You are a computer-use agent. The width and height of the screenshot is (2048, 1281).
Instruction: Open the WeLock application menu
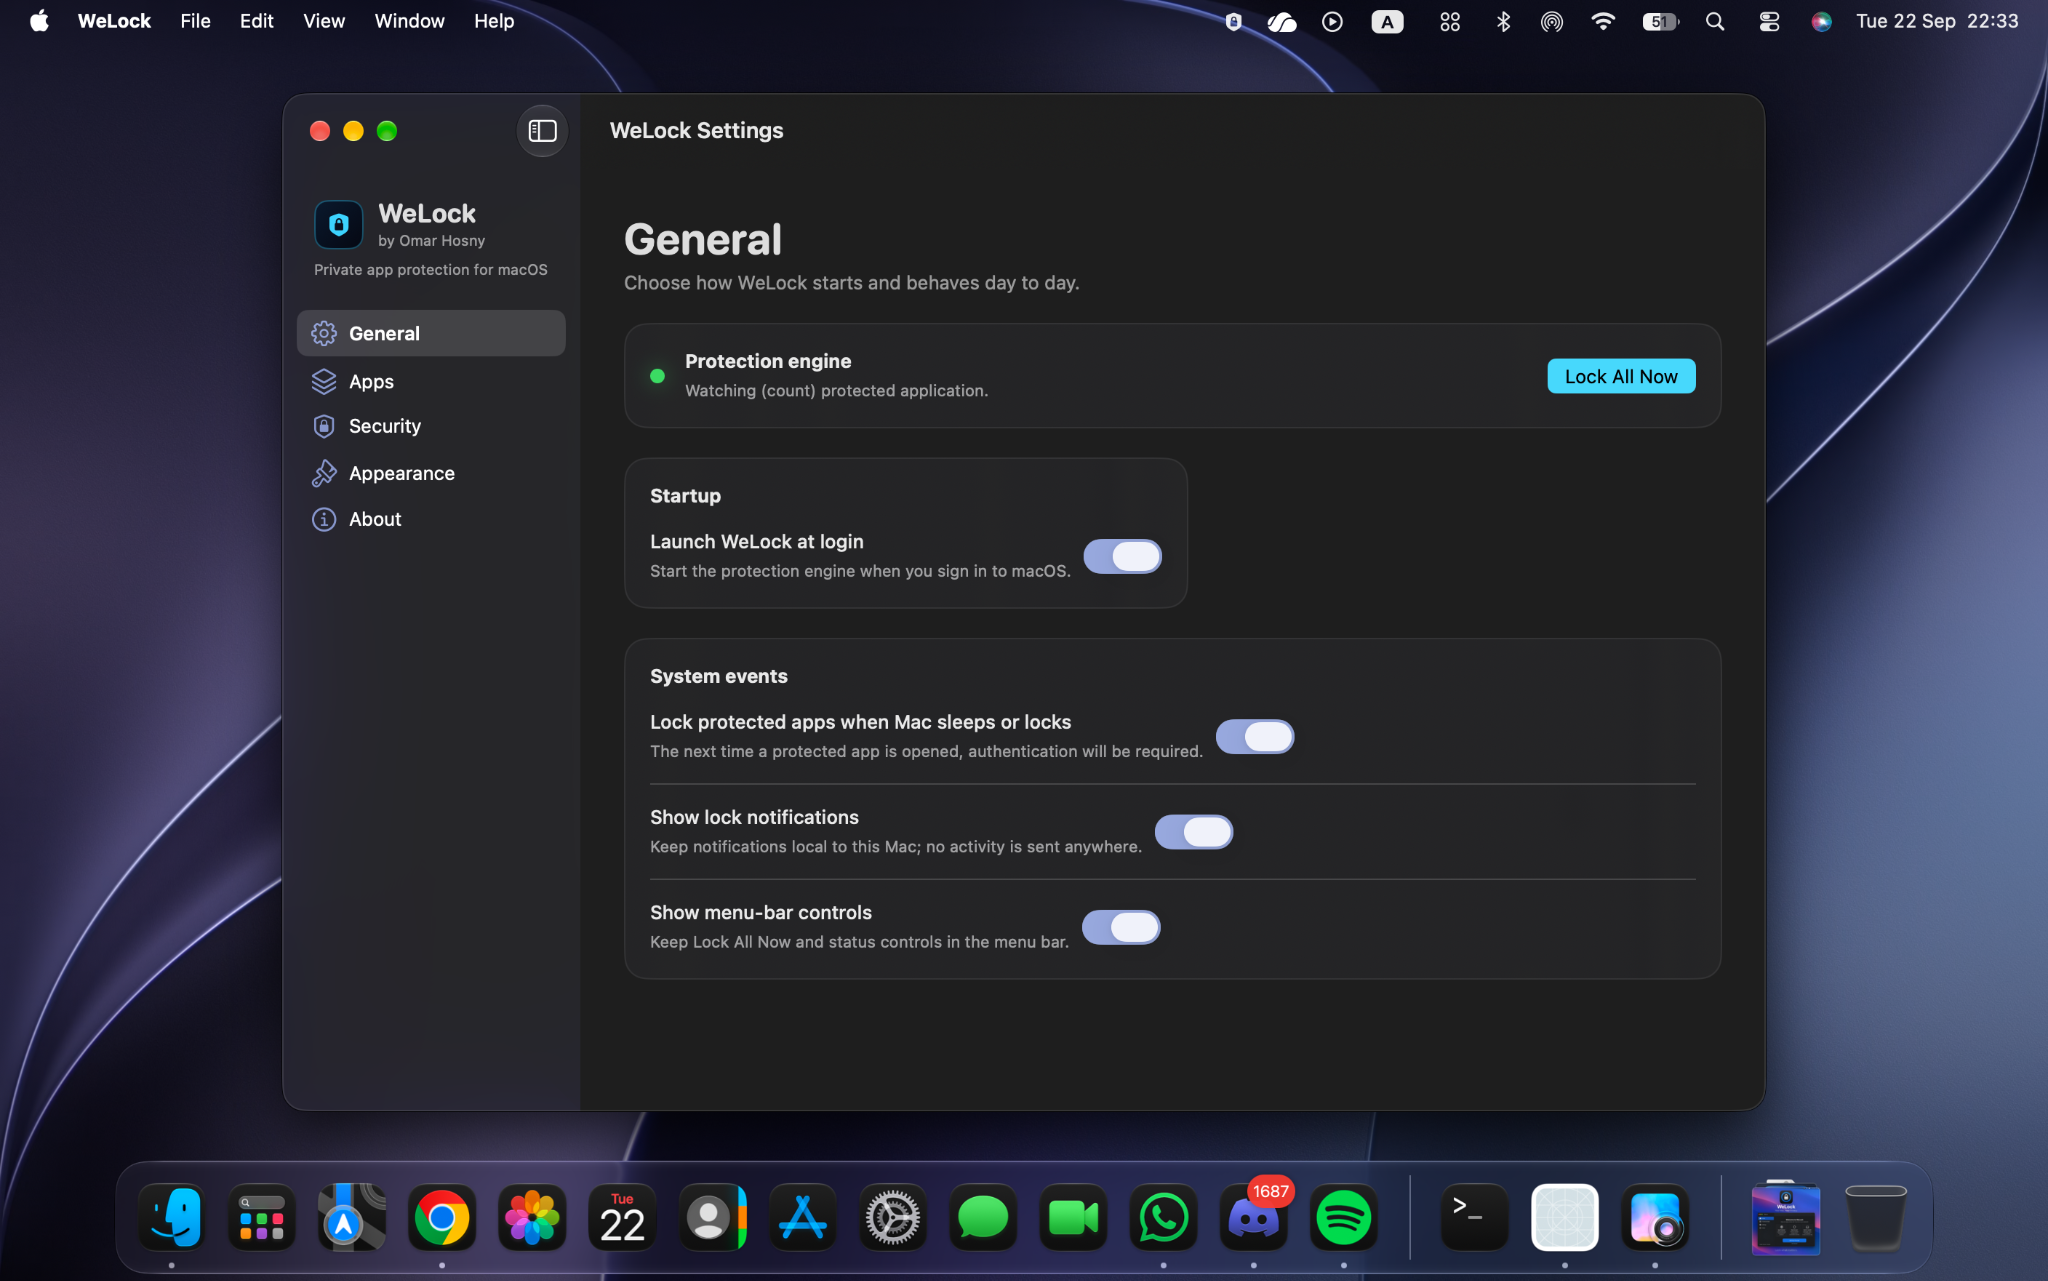[114, 21]
